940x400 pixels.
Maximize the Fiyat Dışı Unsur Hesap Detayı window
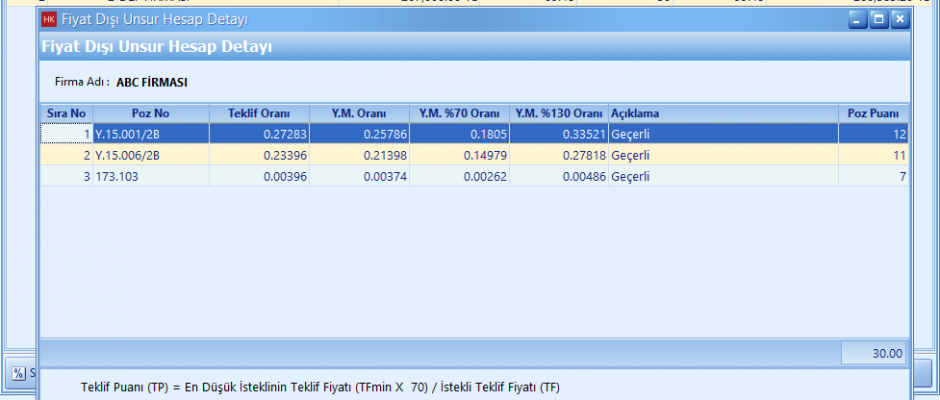click(x=879, y=19)
